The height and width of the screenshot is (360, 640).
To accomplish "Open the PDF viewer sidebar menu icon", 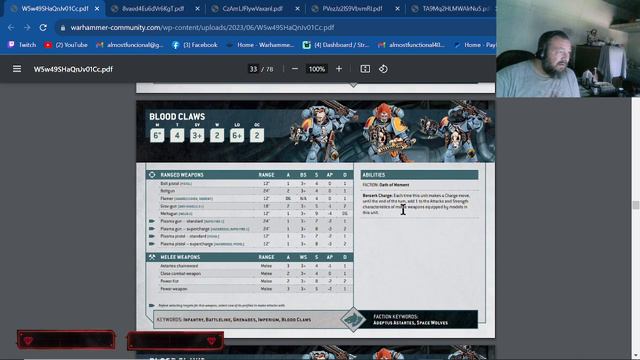I will click(x=17, y=69).
